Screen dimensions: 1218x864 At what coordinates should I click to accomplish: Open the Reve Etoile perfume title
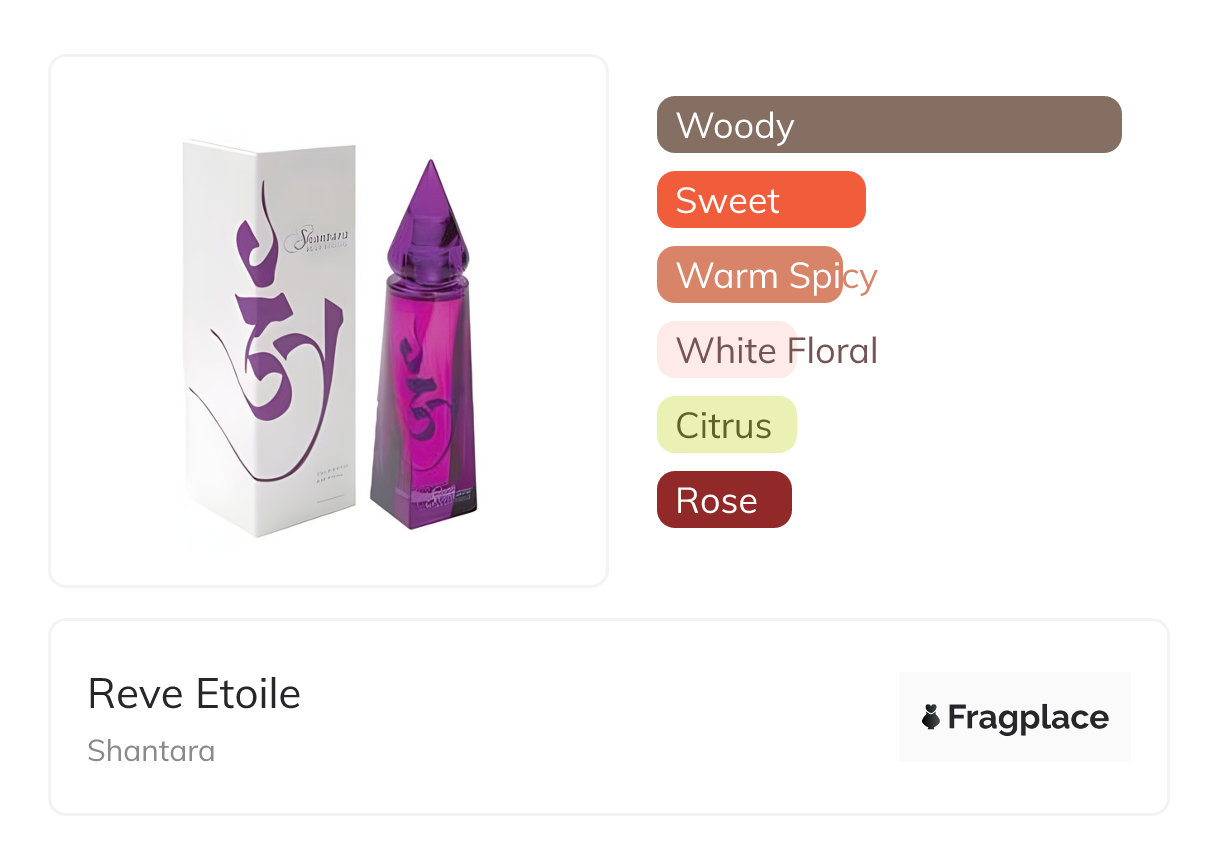coord(194,693)
